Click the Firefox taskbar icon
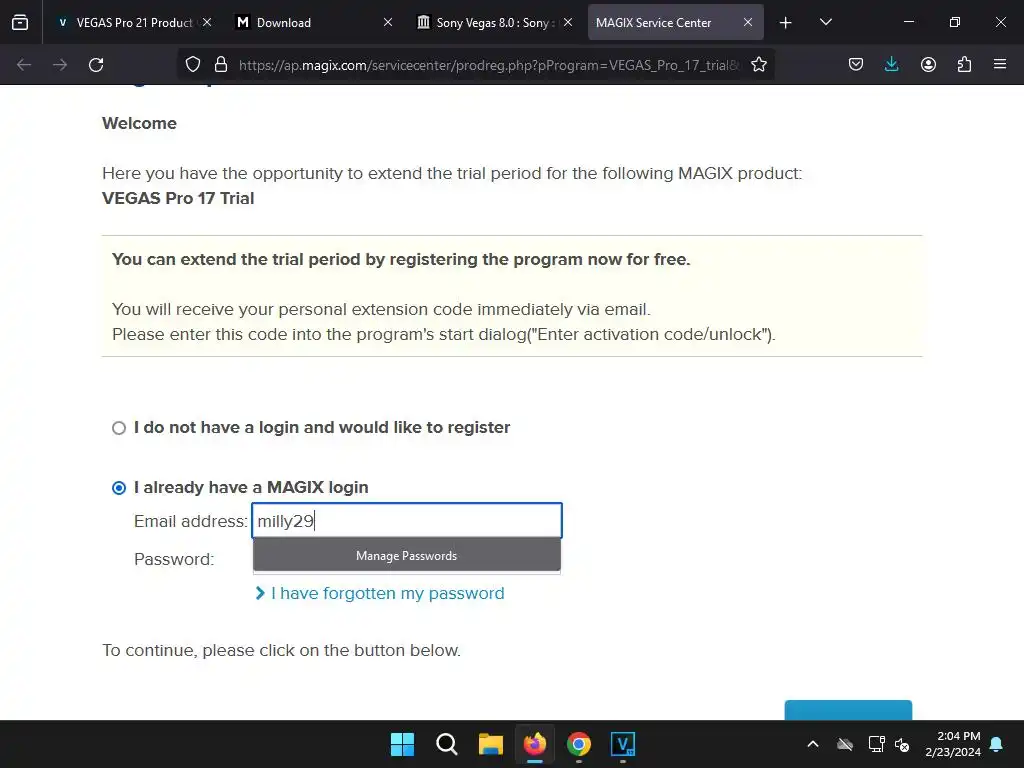This screenshot has height=768, width=1024. (535, 744)
